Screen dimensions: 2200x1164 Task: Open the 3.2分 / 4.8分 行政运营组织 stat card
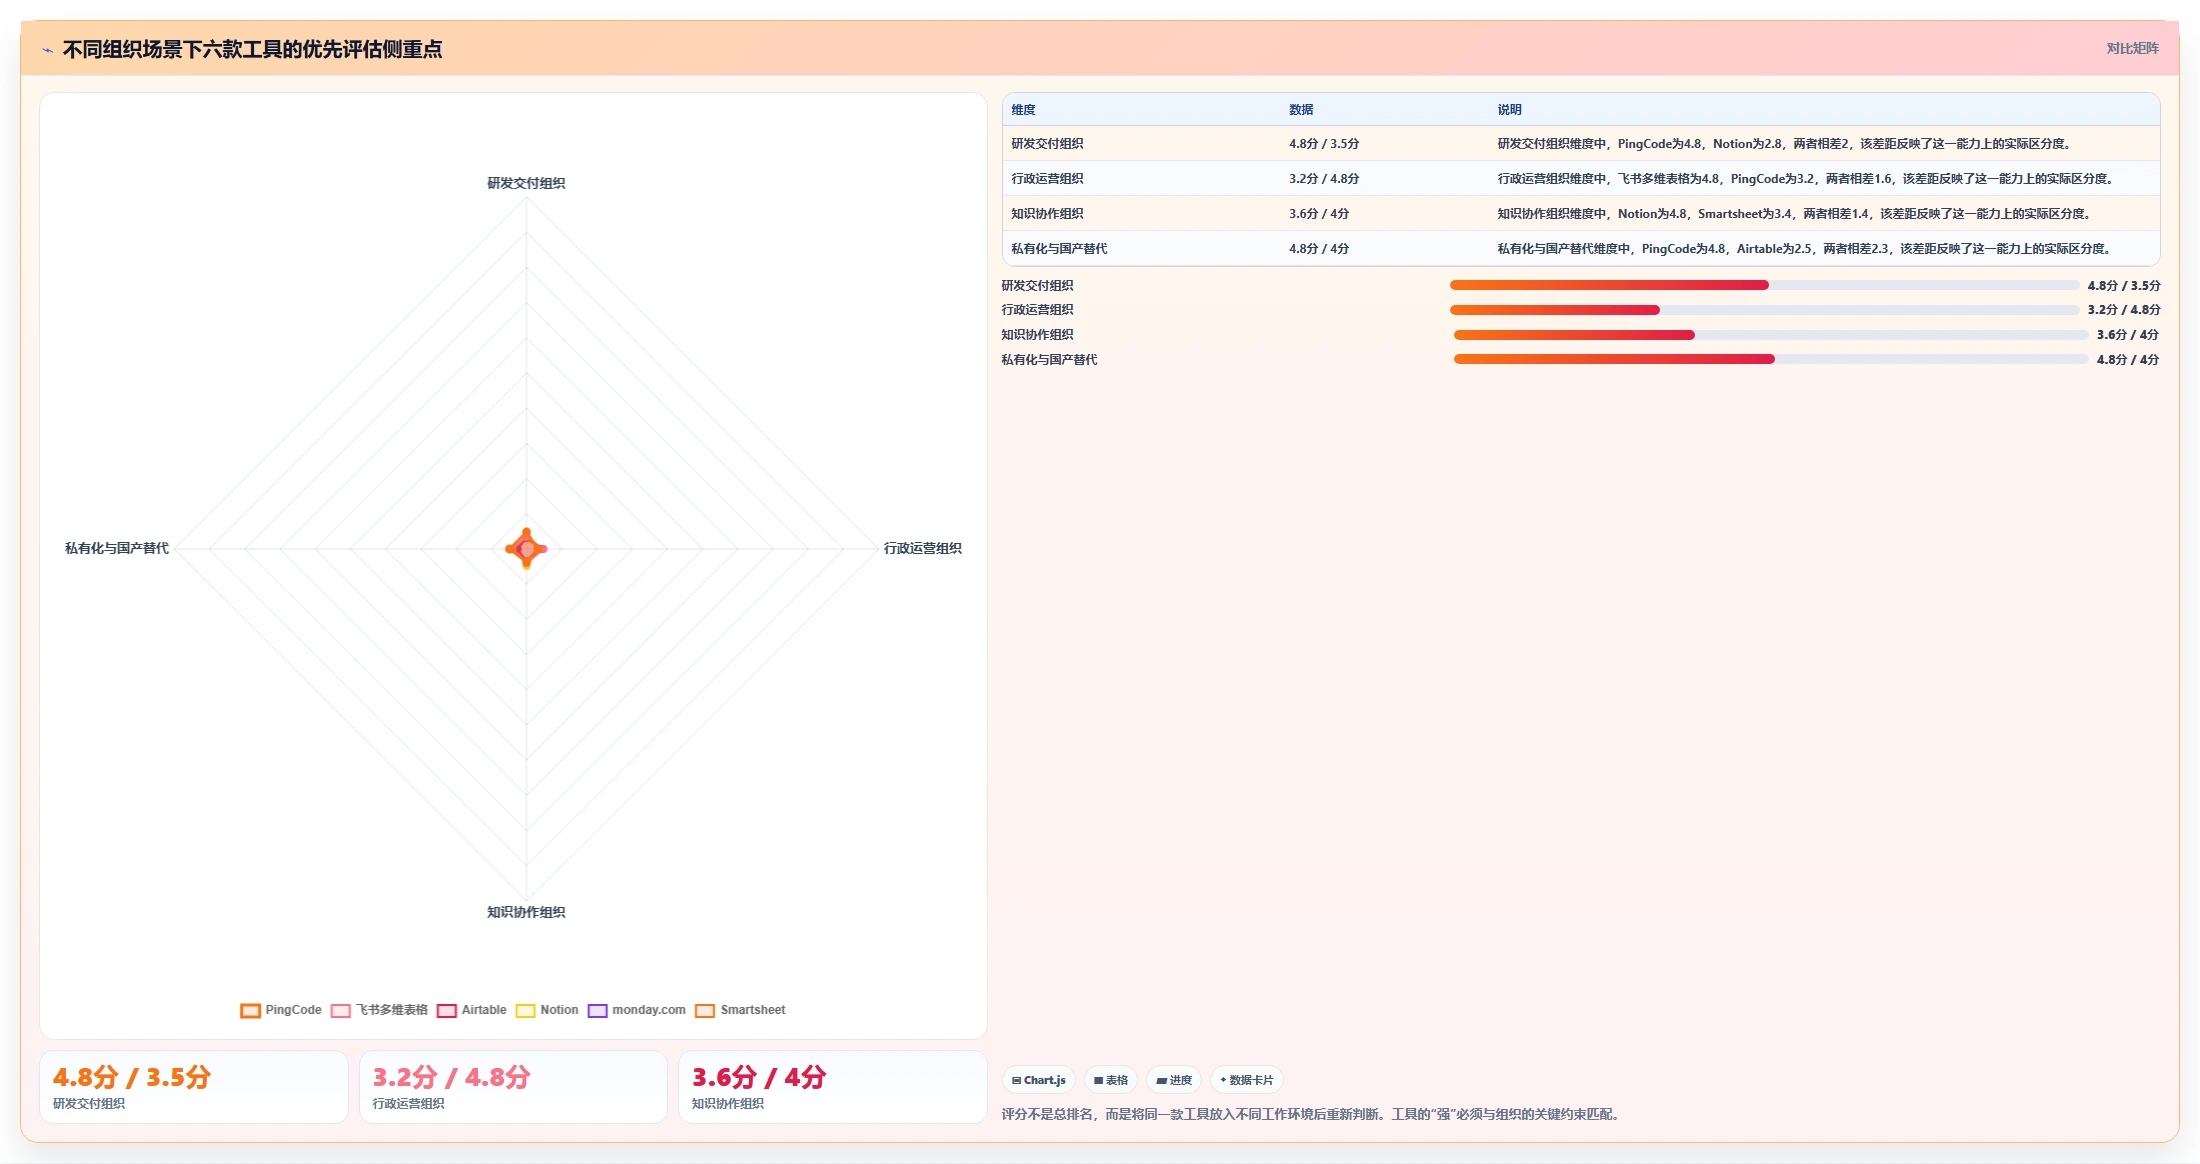pos(513,1087)
